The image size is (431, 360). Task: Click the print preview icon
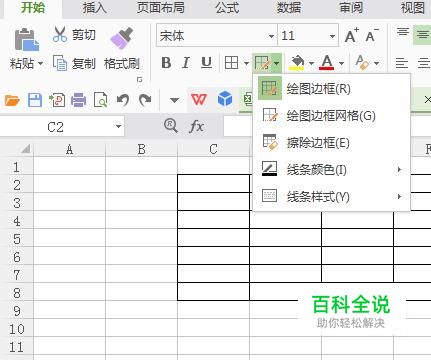[x=101, y=100]
